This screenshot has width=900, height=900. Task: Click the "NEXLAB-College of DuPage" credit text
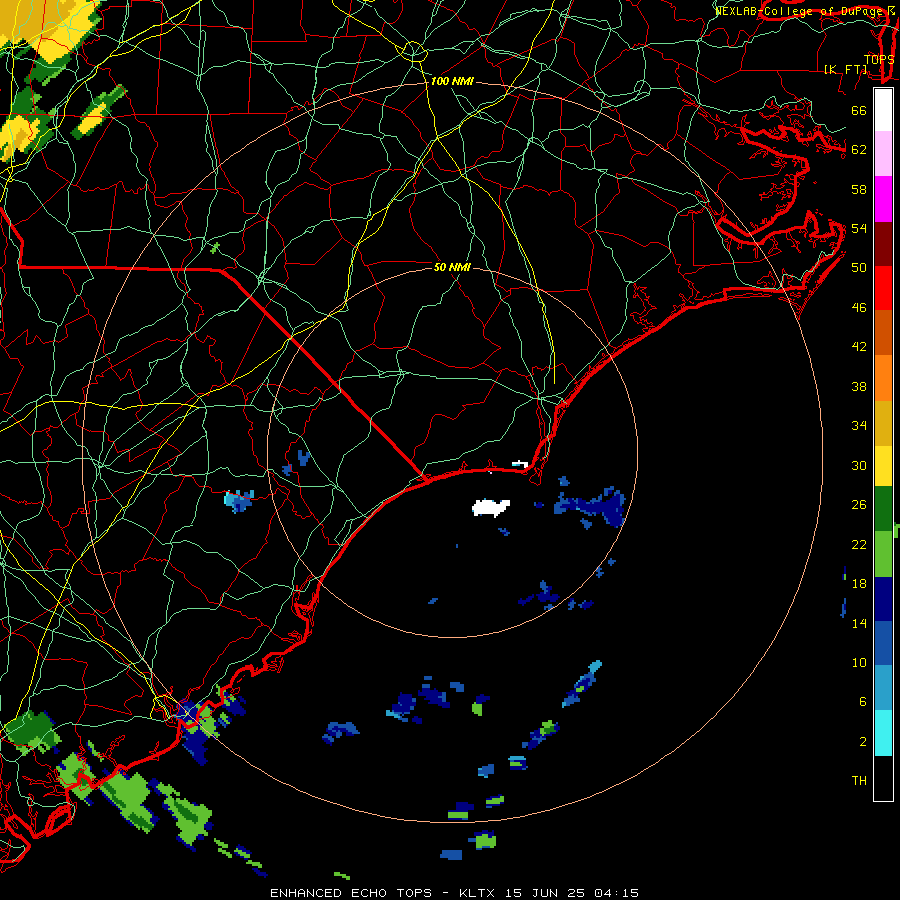(x=801, y=11)
